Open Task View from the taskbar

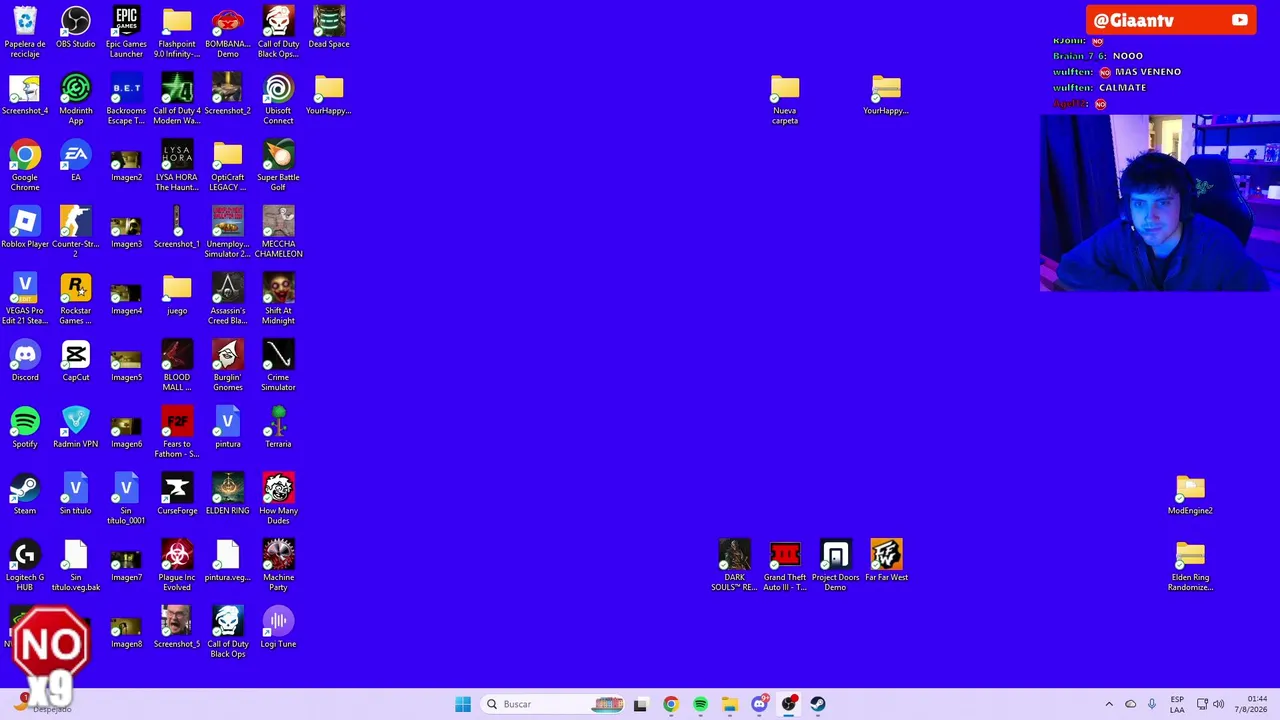click(641, 704)
